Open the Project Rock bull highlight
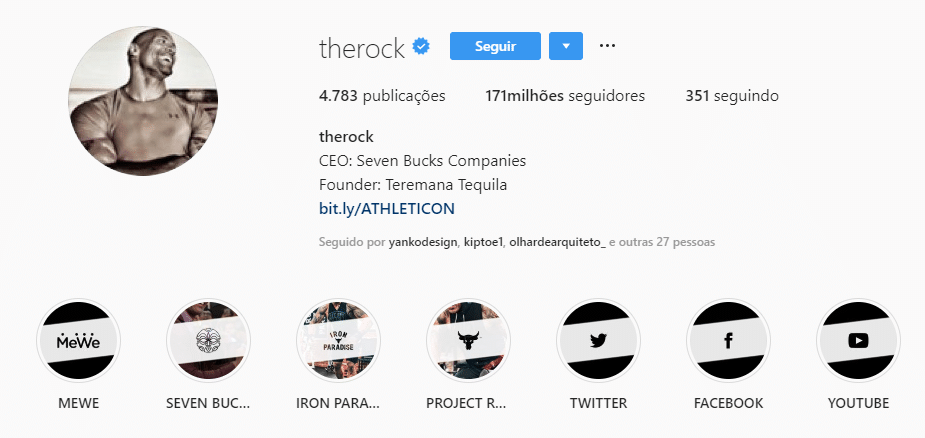Screen dimensions: 925x438 click(x=468, y=341)
